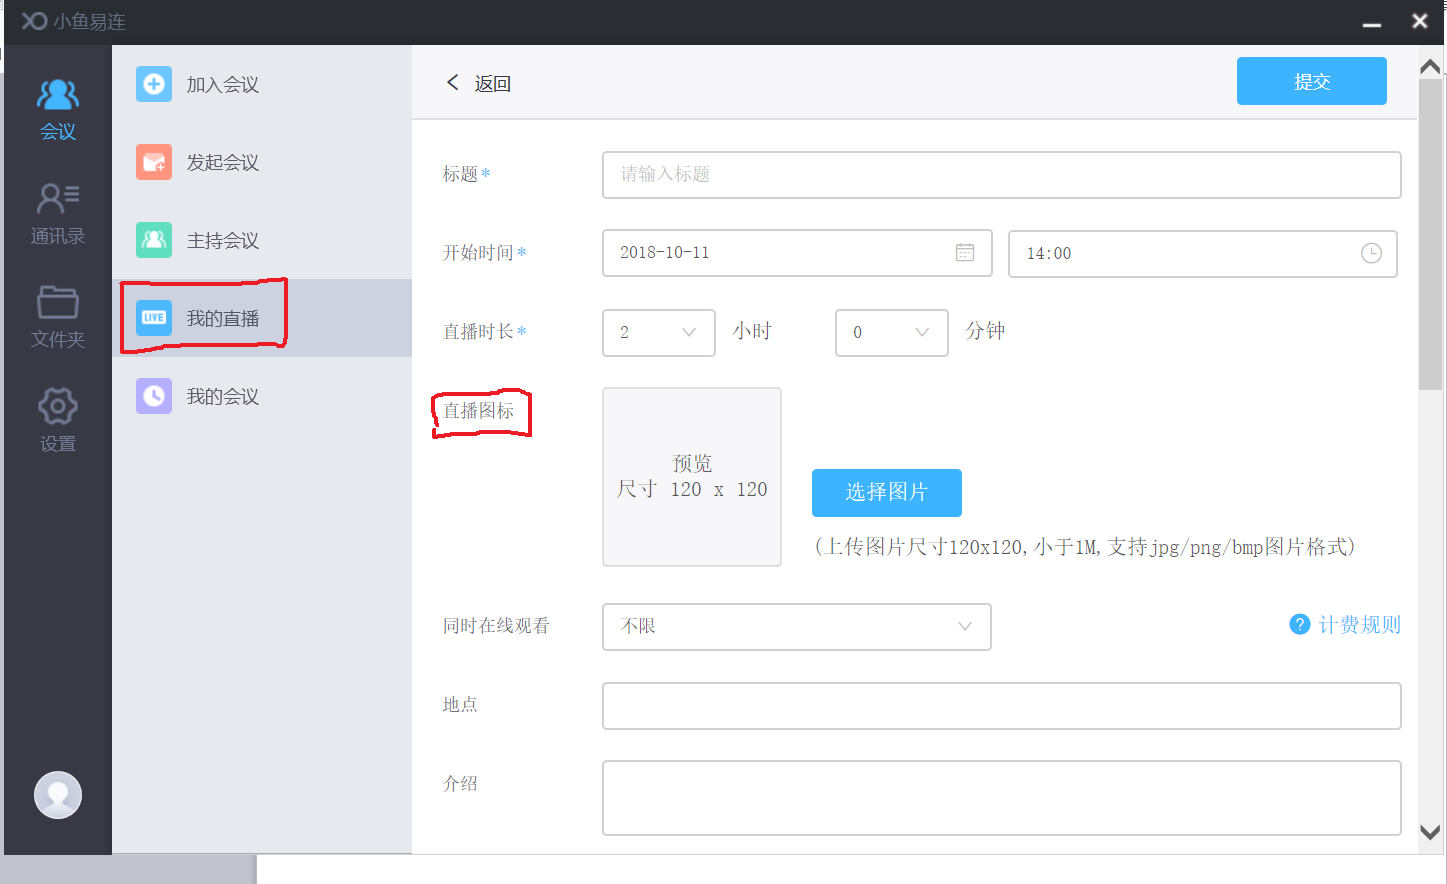Click the user avatar at bottom left

coord(57,794)
